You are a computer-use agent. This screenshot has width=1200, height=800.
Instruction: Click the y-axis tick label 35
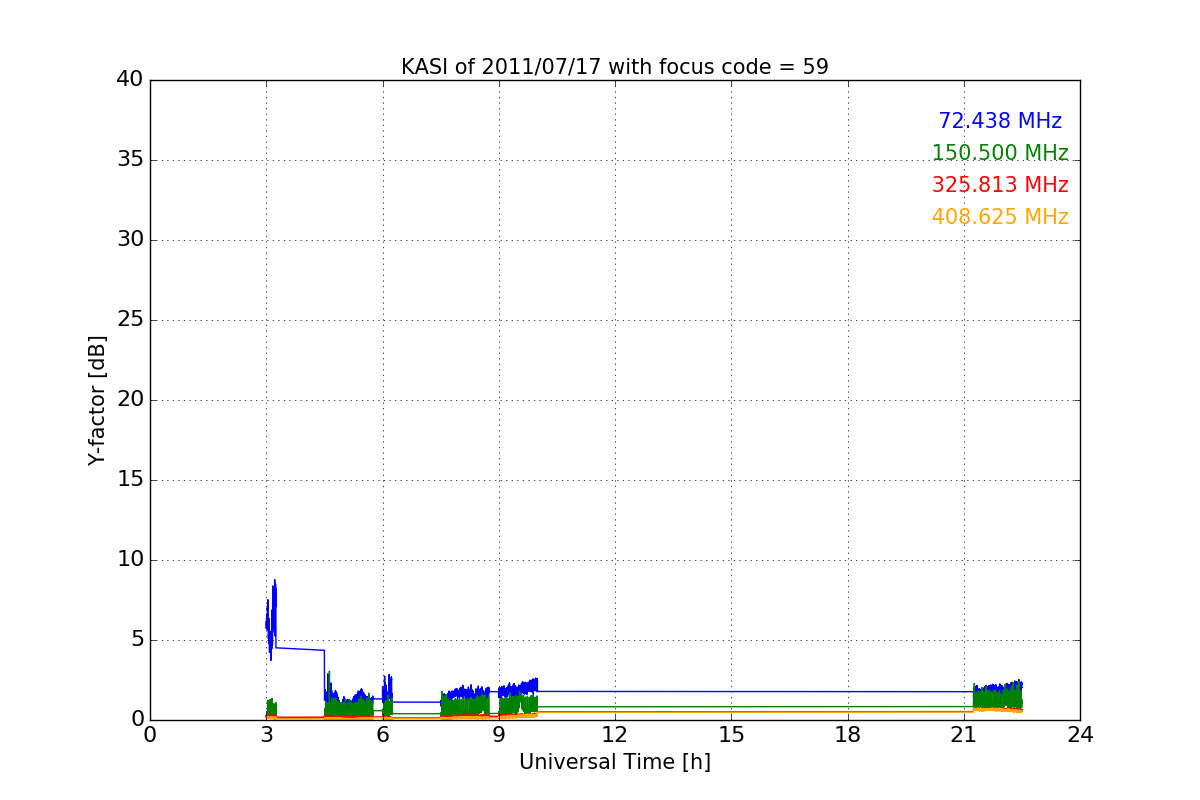[129, 160]
